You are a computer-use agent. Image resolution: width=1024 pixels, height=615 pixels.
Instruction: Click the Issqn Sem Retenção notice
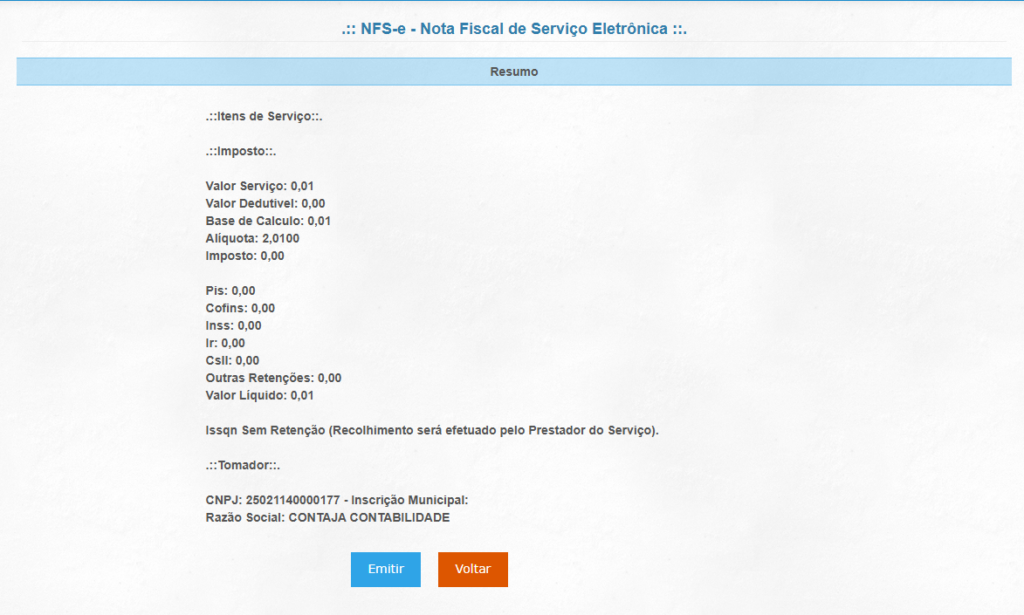click(433, 430)
